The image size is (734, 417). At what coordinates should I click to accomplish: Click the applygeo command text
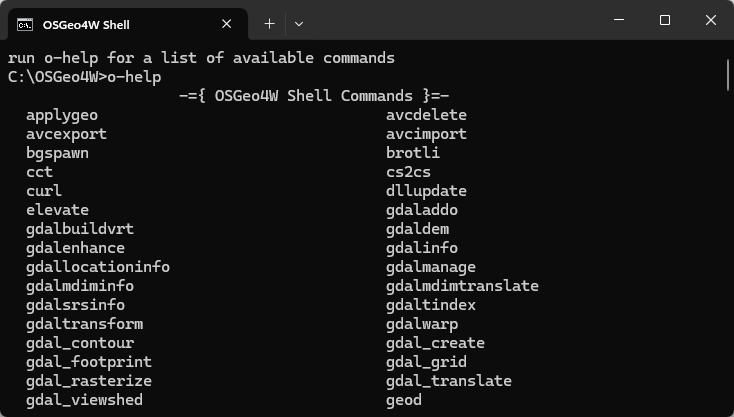(x=62, y=115)
